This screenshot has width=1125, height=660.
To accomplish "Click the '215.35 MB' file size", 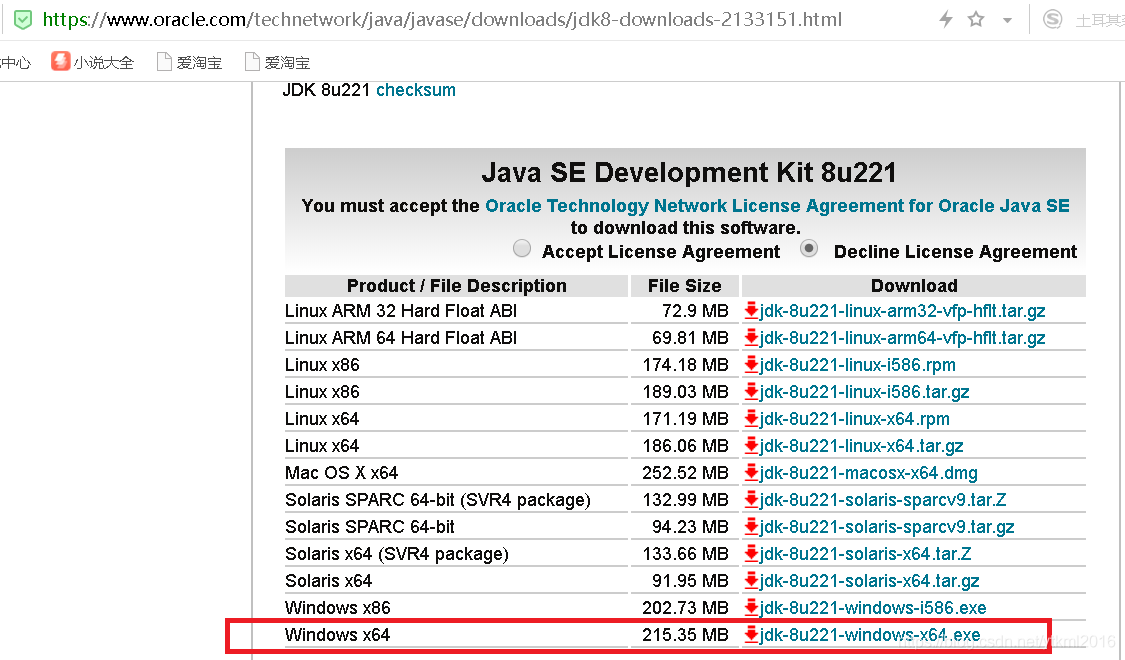I will [x=685, y=635].
